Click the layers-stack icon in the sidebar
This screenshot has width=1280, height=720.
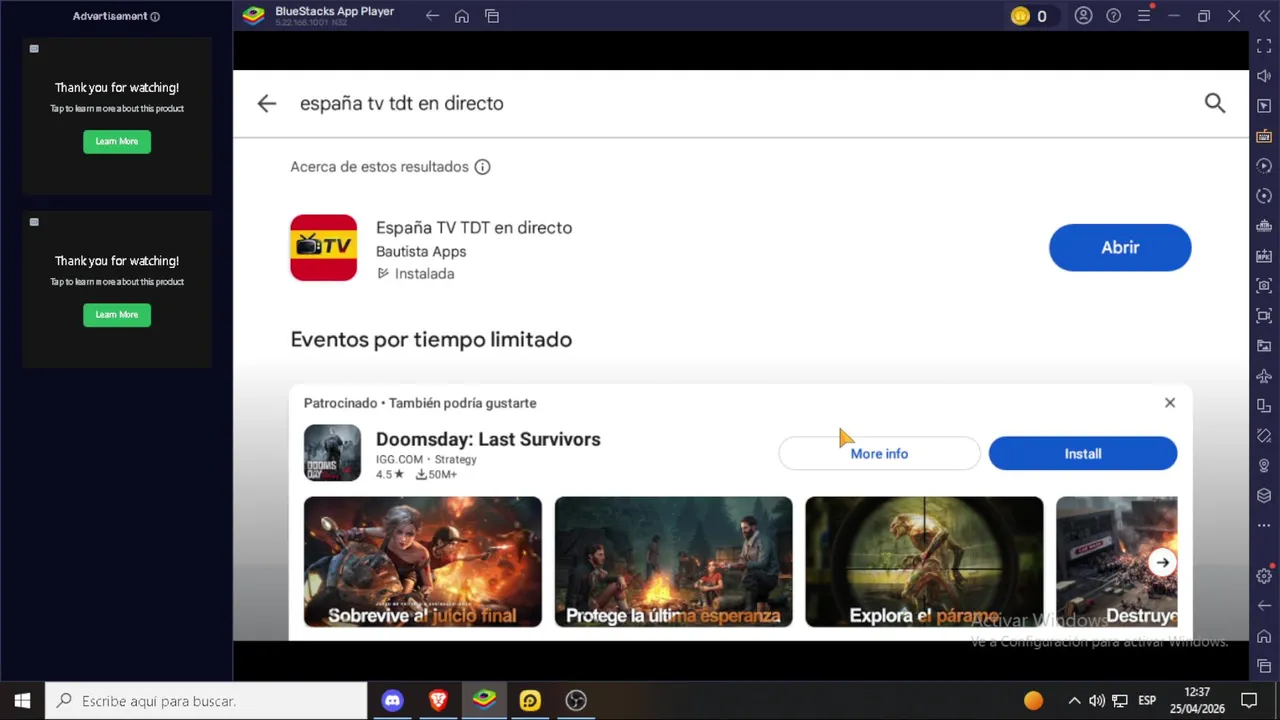pos(1264,496)
